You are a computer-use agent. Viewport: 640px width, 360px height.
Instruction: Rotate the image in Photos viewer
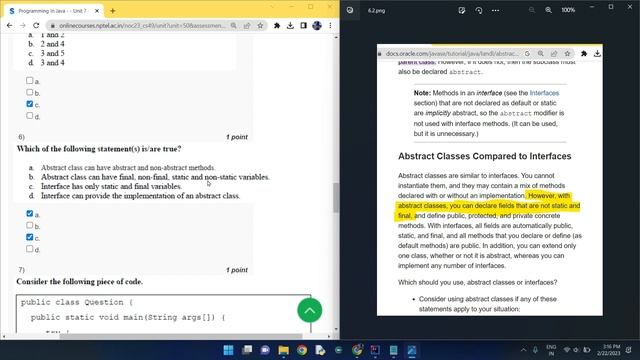[478, 10]
